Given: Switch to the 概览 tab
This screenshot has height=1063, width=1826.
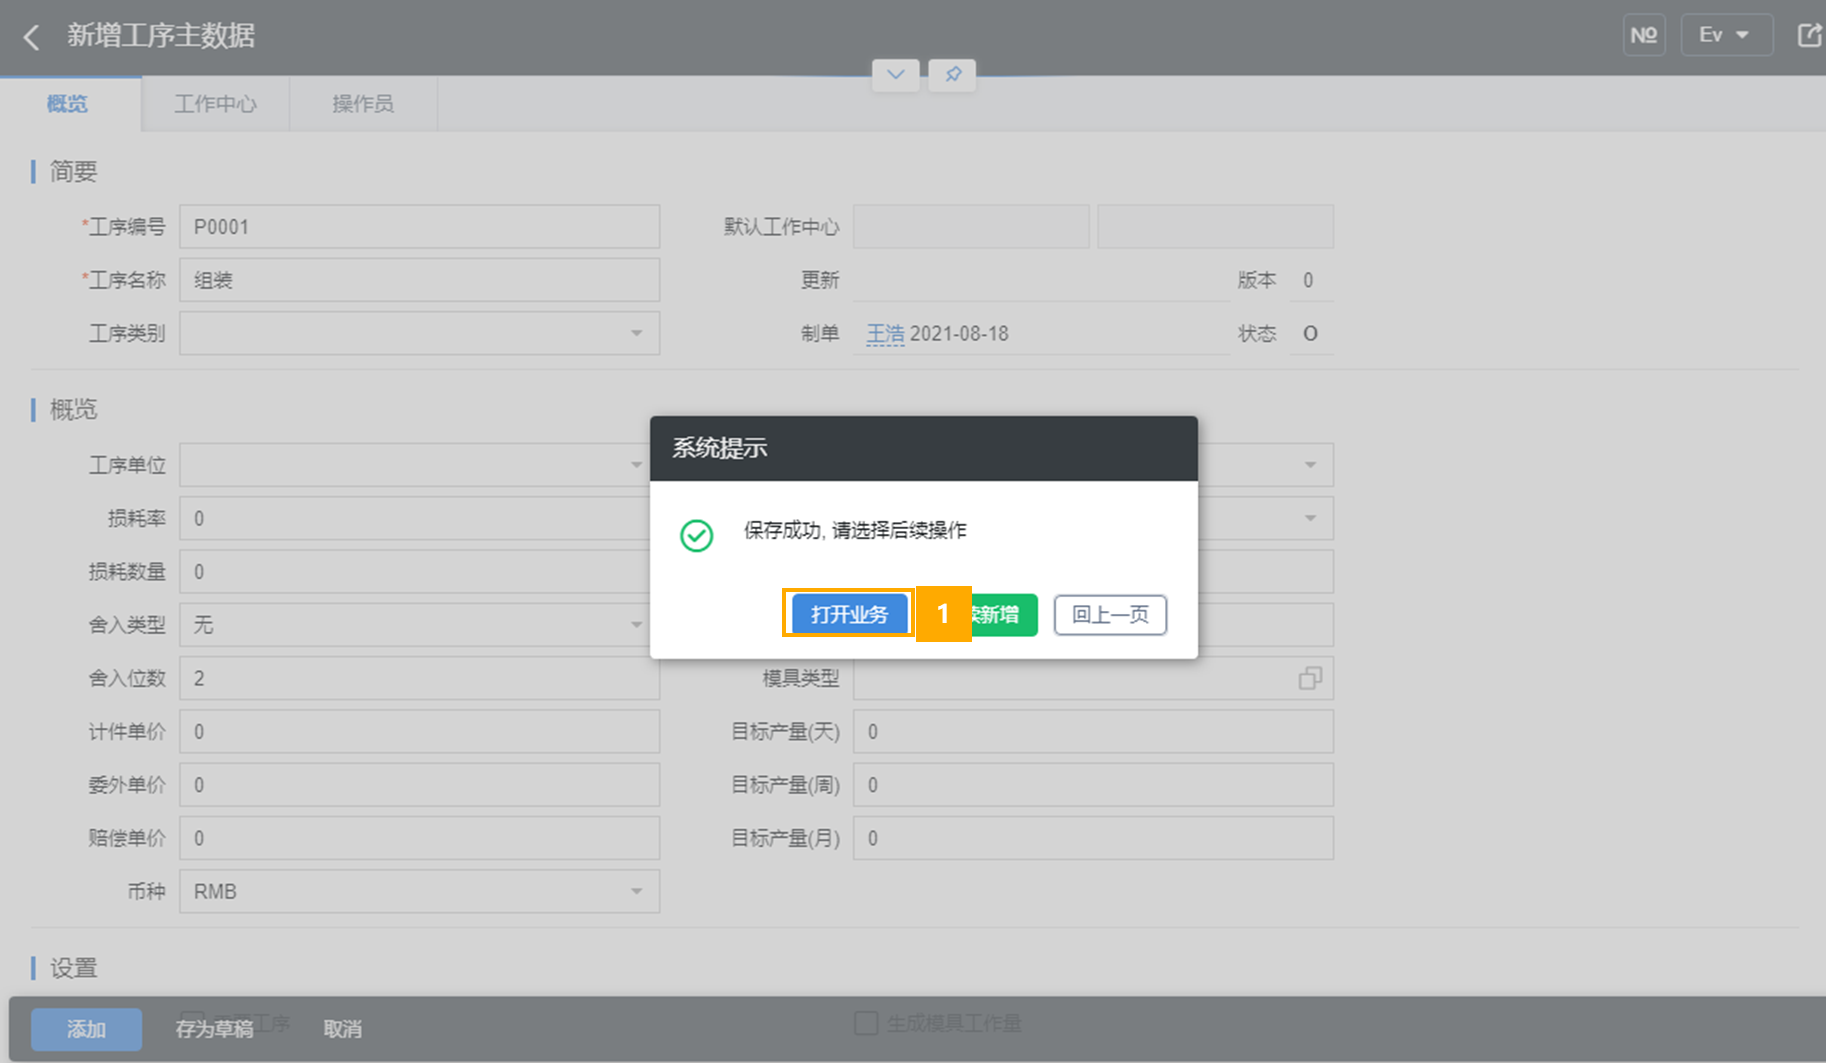Looking at the screenshot, I should click(x=68, y=104).
